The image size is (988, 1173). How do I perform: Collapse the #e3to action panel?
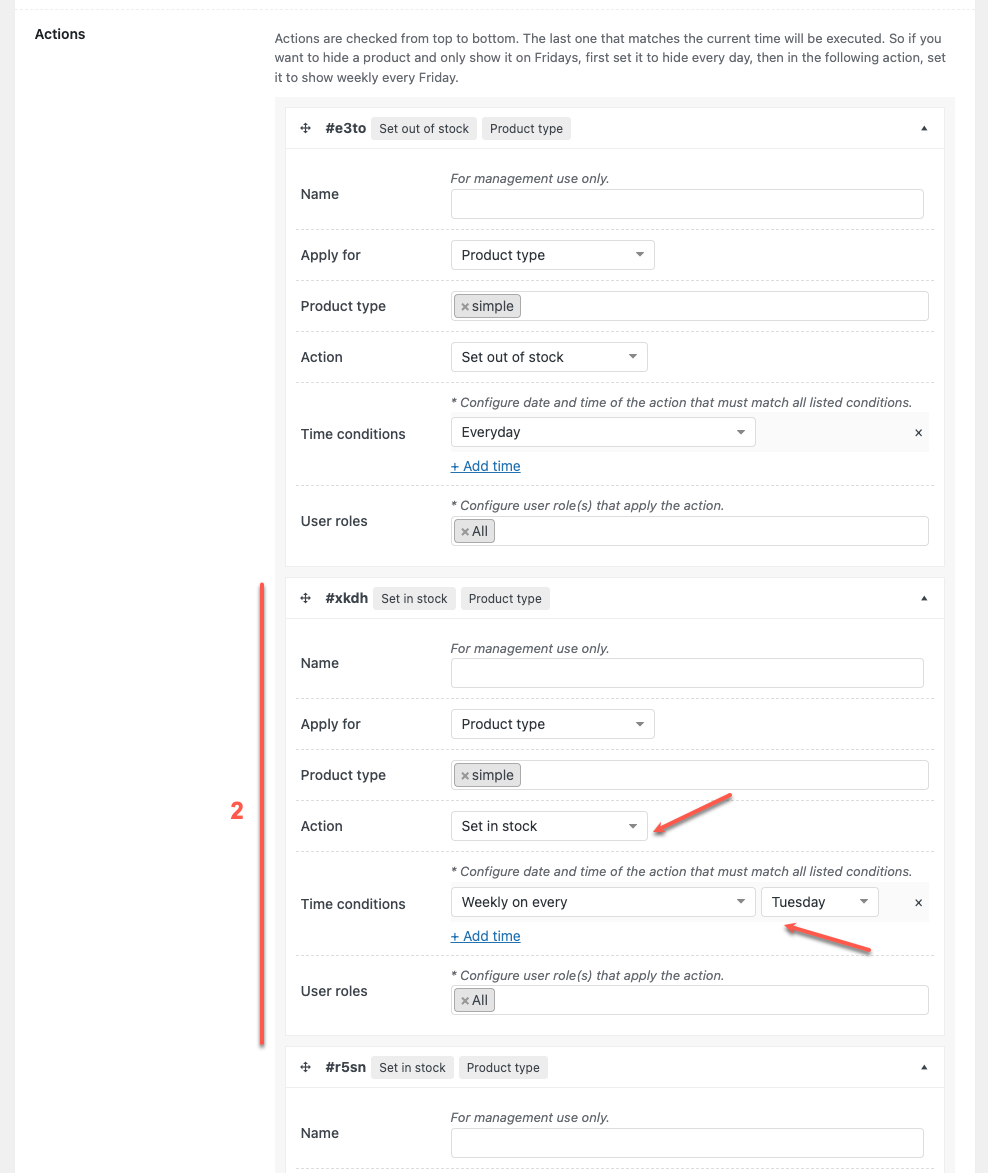[x=924, y=128]
